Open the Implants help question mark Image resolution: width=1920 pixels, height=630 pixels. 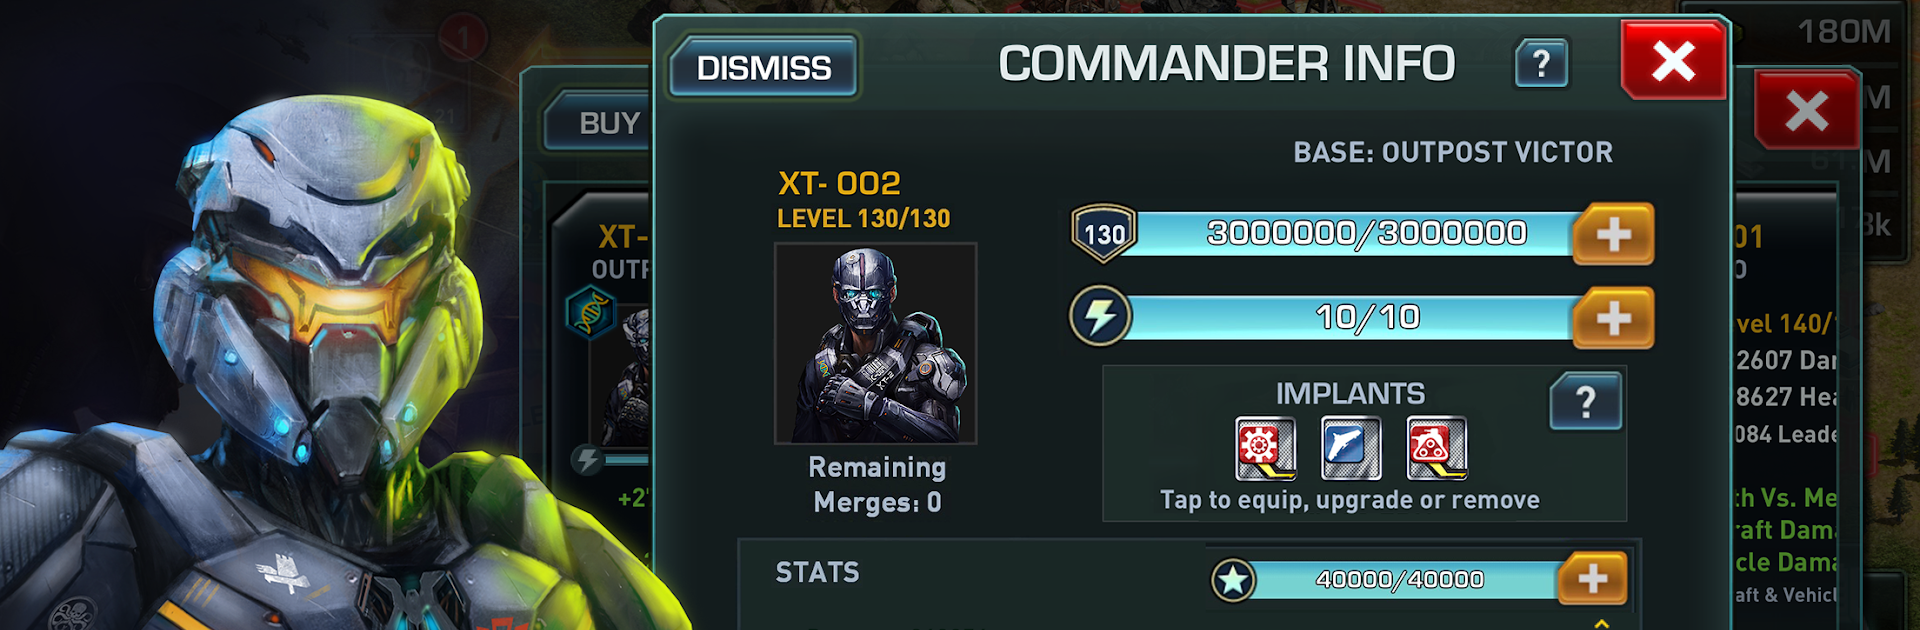point(1585,402)
